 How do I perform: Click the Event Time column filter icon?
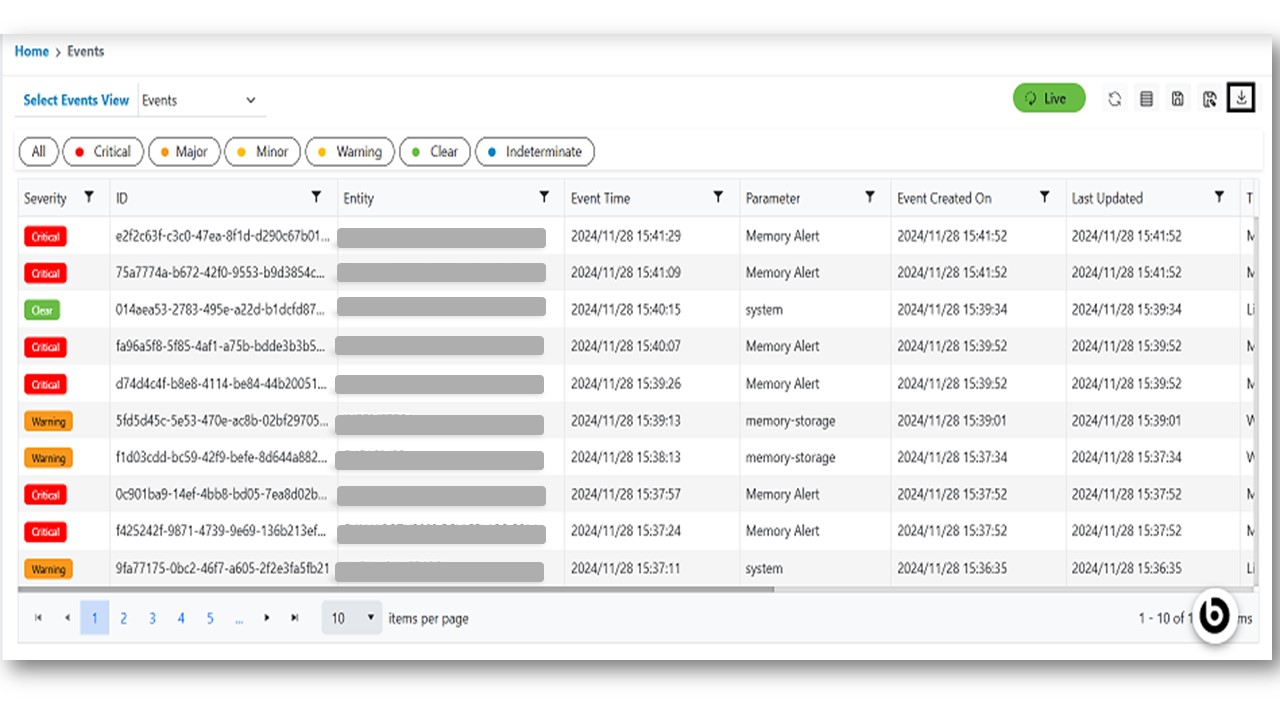(718, 197)
